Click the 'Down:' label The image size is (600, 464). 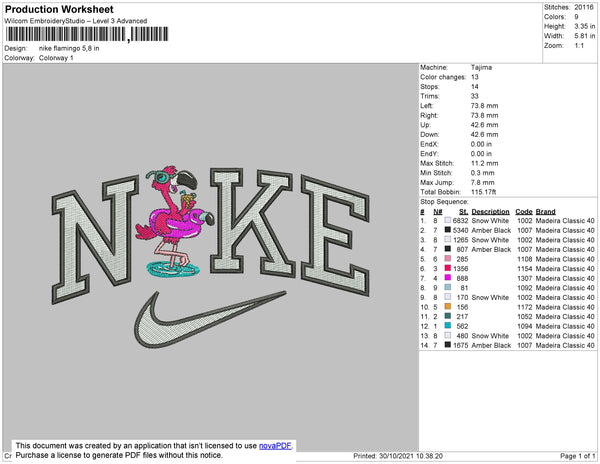(430, 134)
